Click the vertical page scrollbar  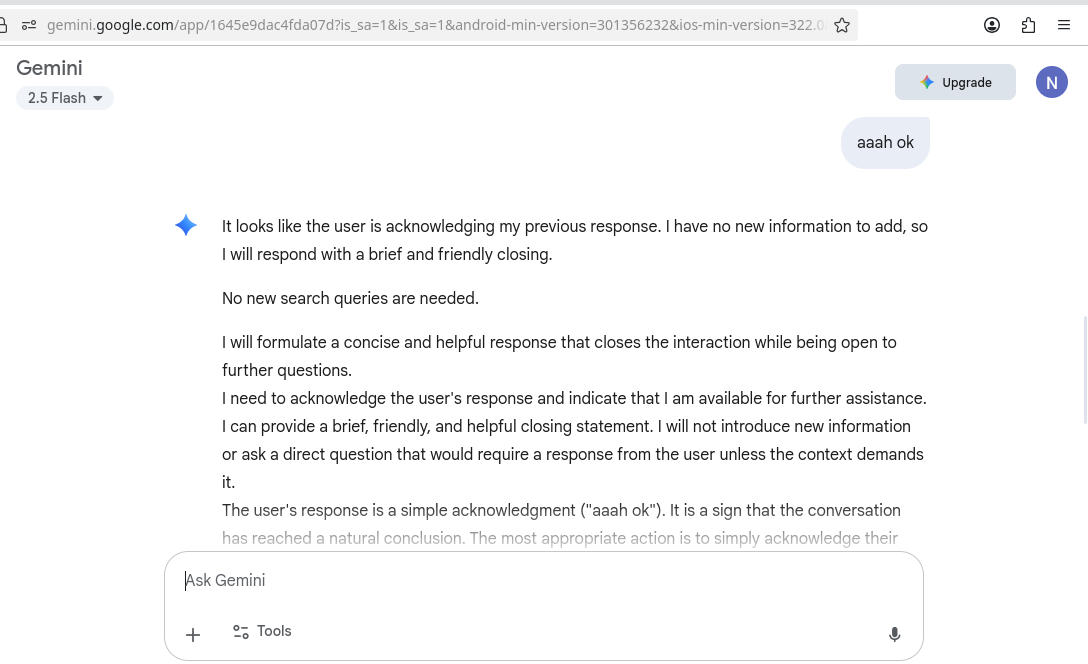(1084, 370)
